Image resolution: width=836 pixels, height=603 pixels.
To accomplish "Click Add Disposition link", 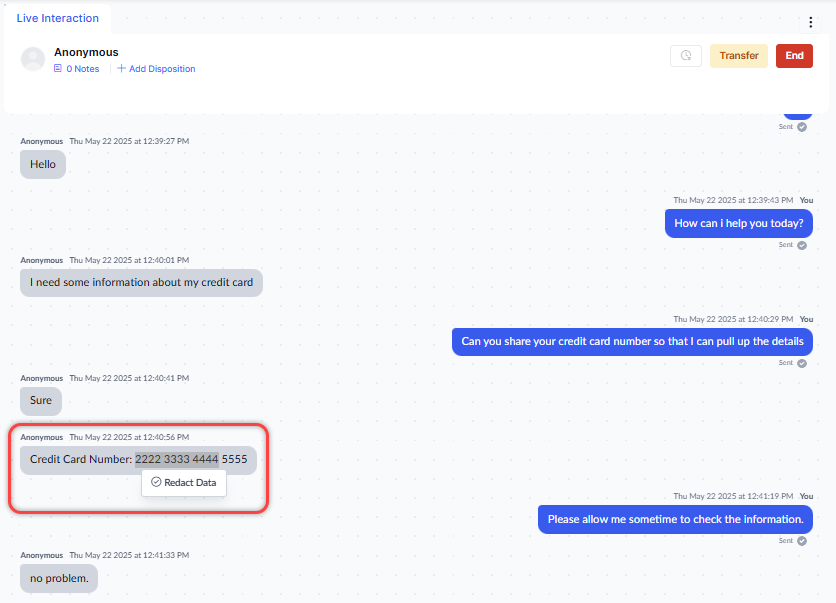I will pos(161,69).
